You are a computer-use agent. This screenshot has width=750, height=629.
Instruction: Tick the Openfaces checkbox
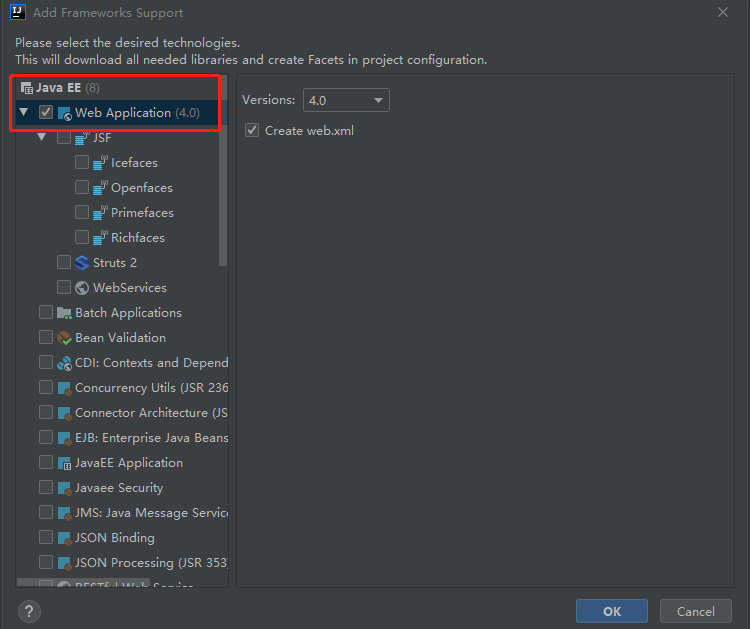82,187
